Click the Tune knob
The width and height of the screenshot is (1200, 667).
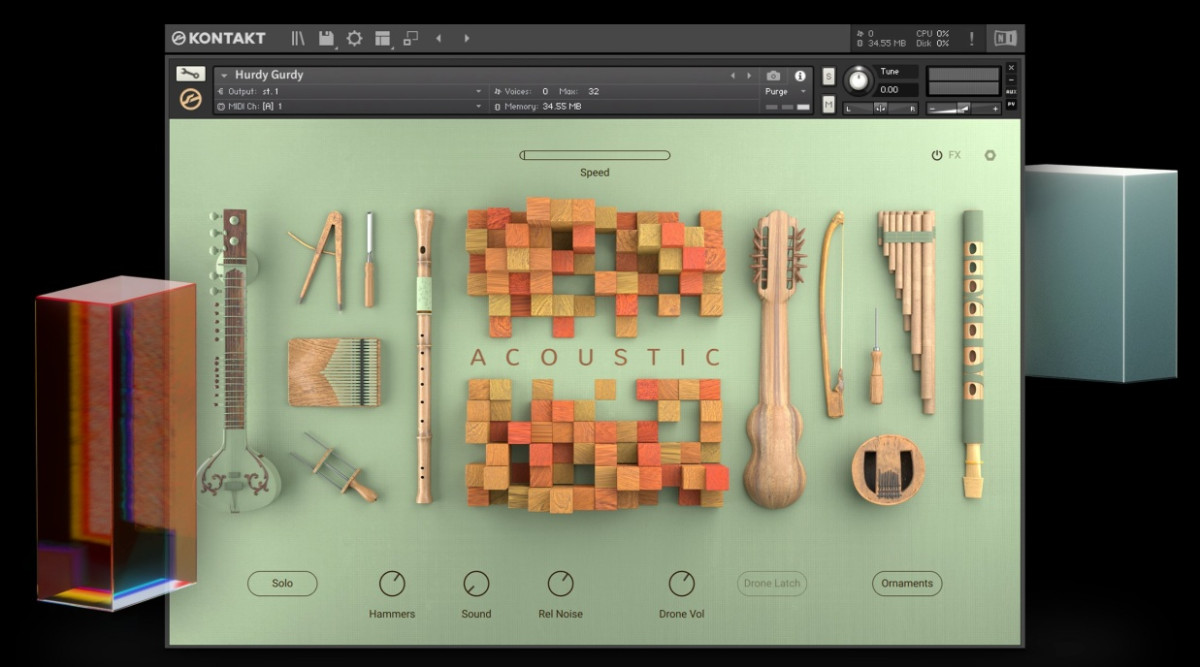pyautogui.click(x=858, y=80)
